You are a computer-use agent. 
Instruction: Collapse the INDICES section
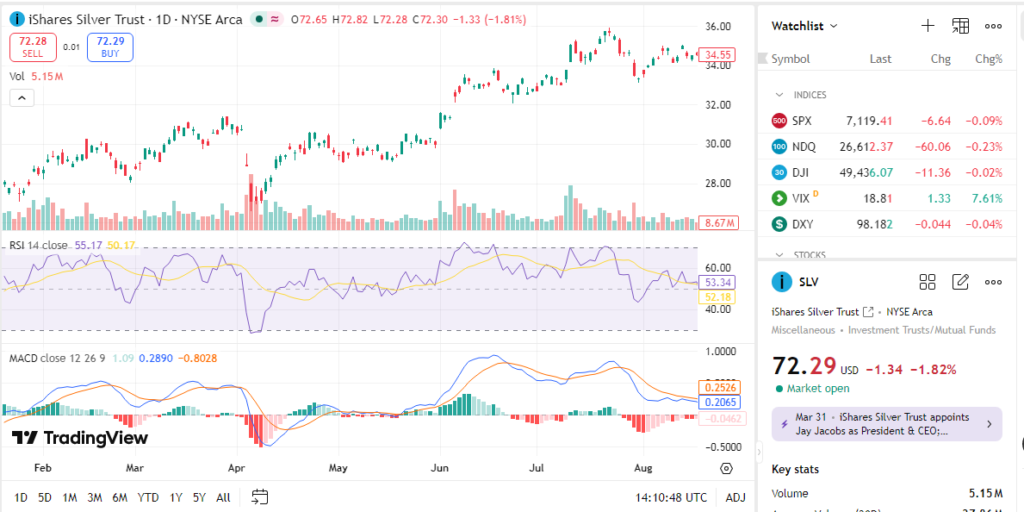pos(780,95)
